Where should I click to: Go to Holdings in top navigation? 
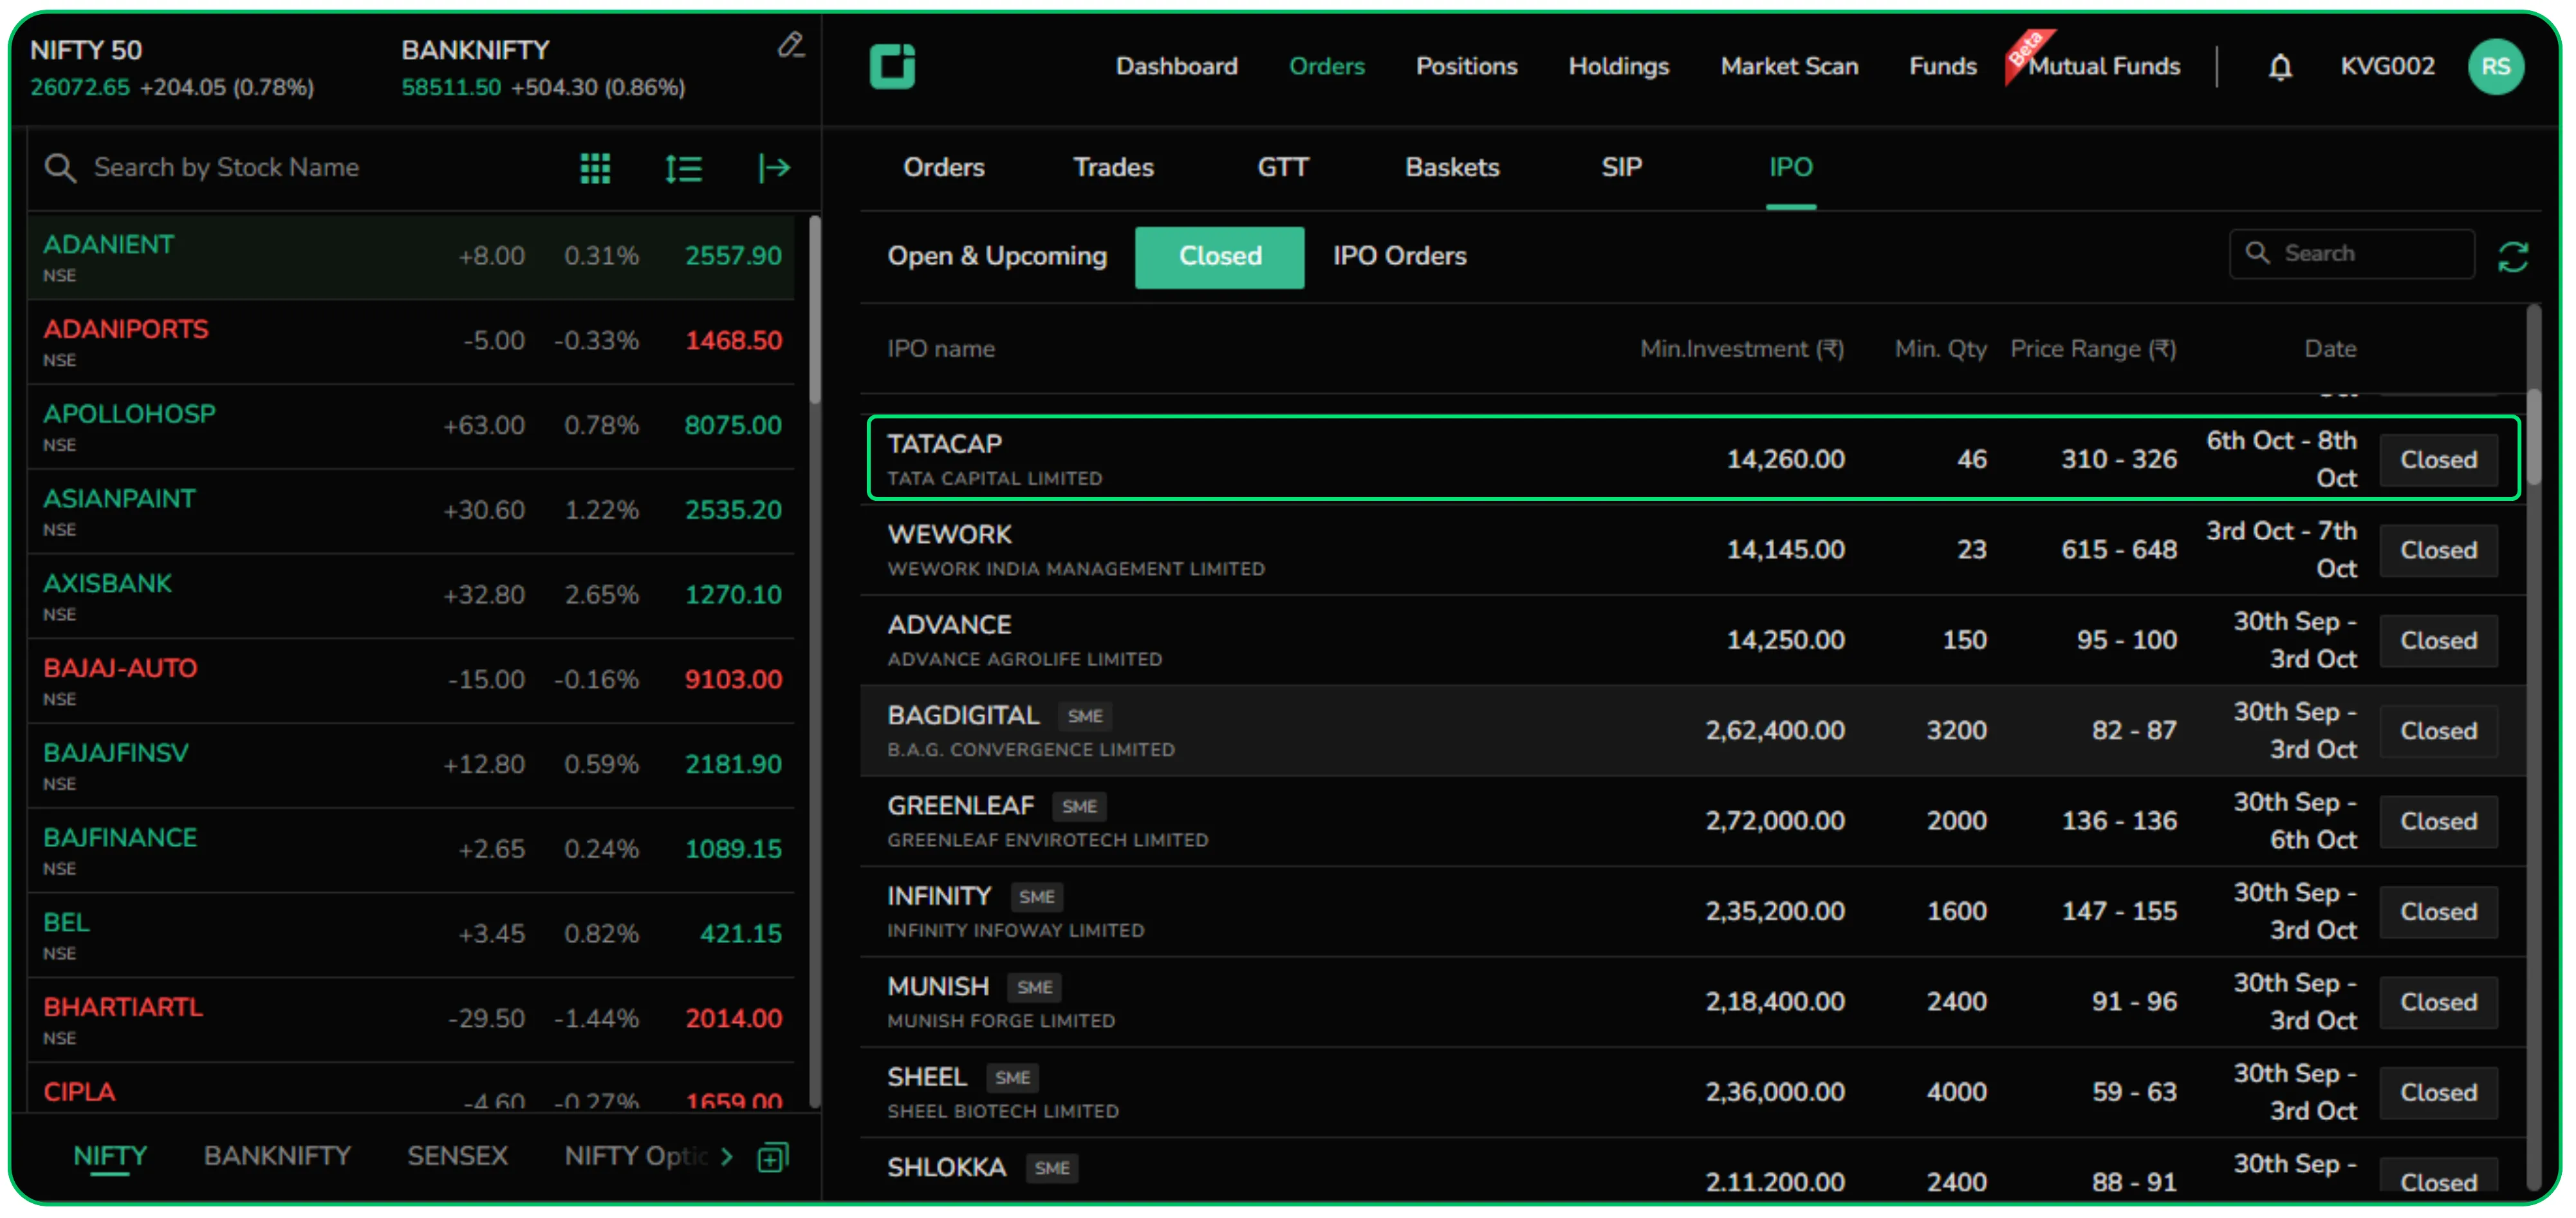1618,67
